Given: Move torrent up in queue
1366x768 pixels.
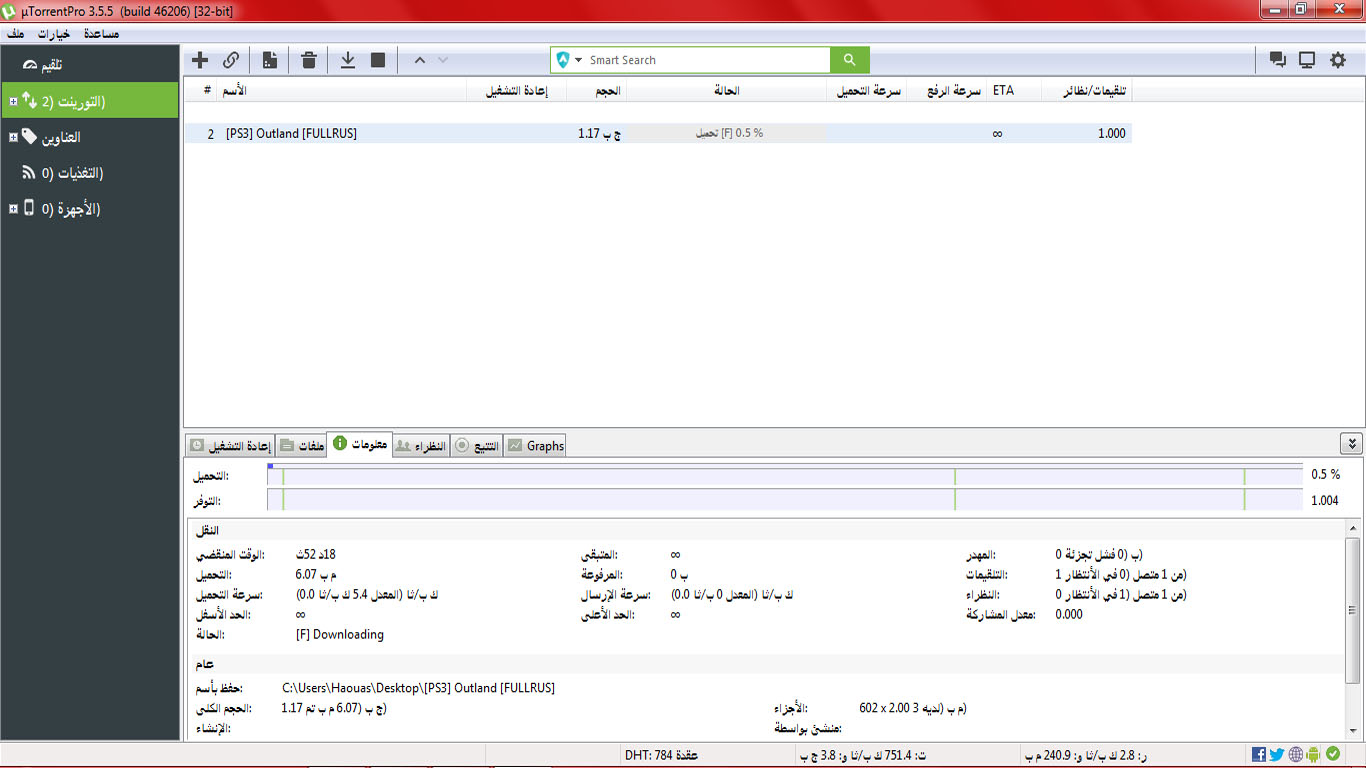Looking at the screenshot, I should (x=420, y=60).
